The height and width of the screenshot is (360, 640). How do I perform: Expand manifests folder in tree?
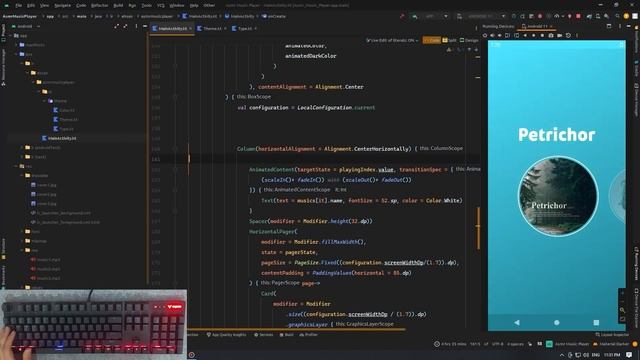pyautogui.click(x=16, y=45)
